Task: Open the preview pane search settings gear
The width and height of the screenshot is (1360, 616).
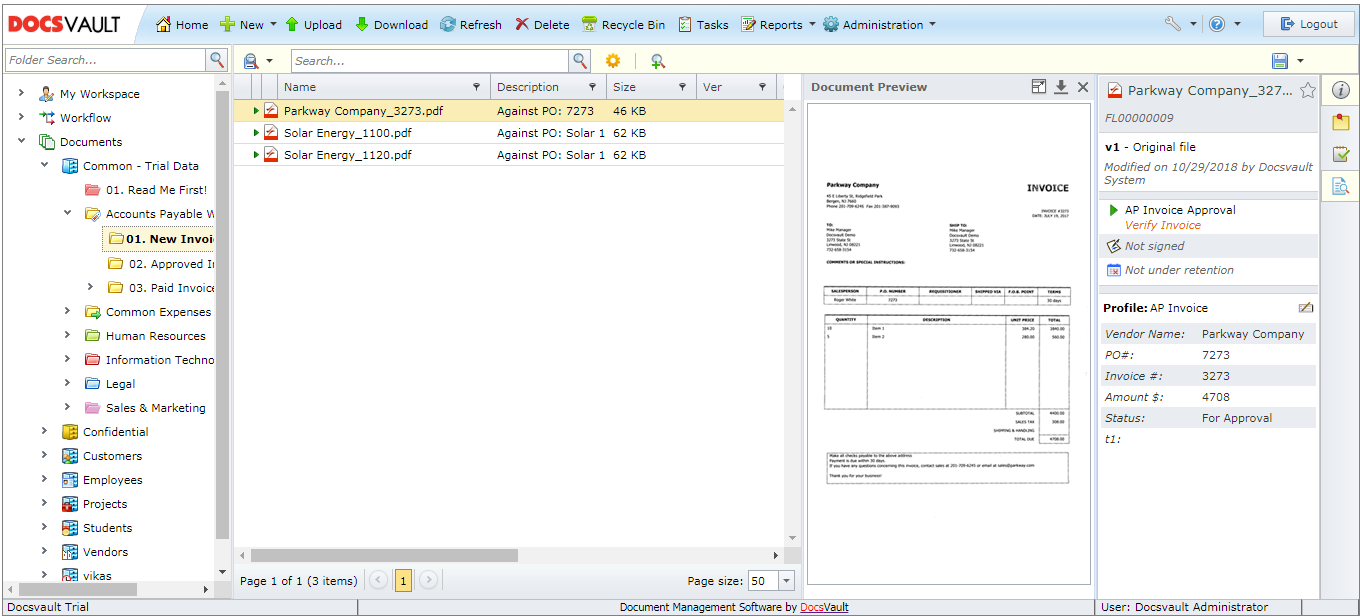Action: (614, 60)
